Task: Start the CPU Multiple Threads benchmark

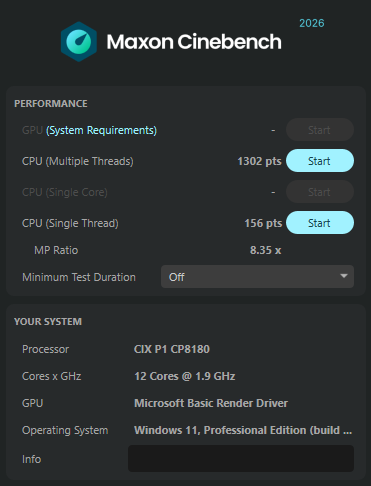Action: coord(320,161)
